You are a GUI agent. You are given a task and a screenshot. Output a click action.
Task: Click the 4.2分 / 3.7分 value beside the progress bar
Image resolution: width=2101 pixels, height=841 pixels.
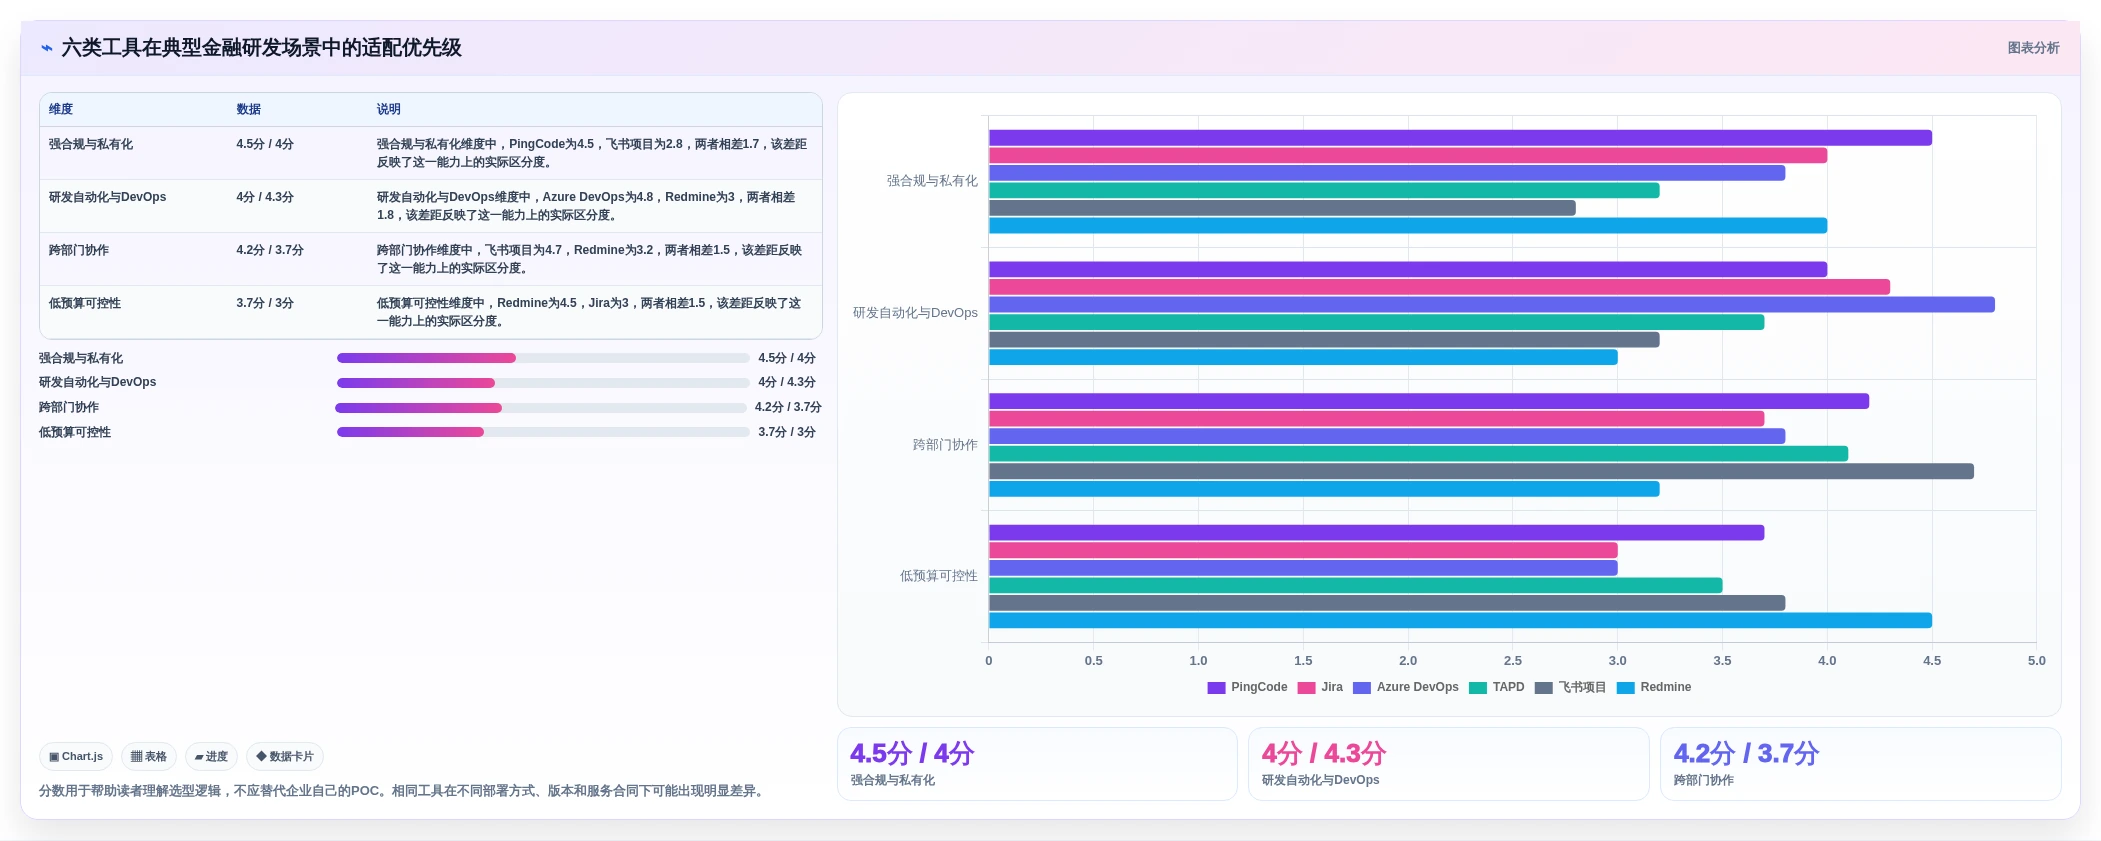(x=788, y=408)
